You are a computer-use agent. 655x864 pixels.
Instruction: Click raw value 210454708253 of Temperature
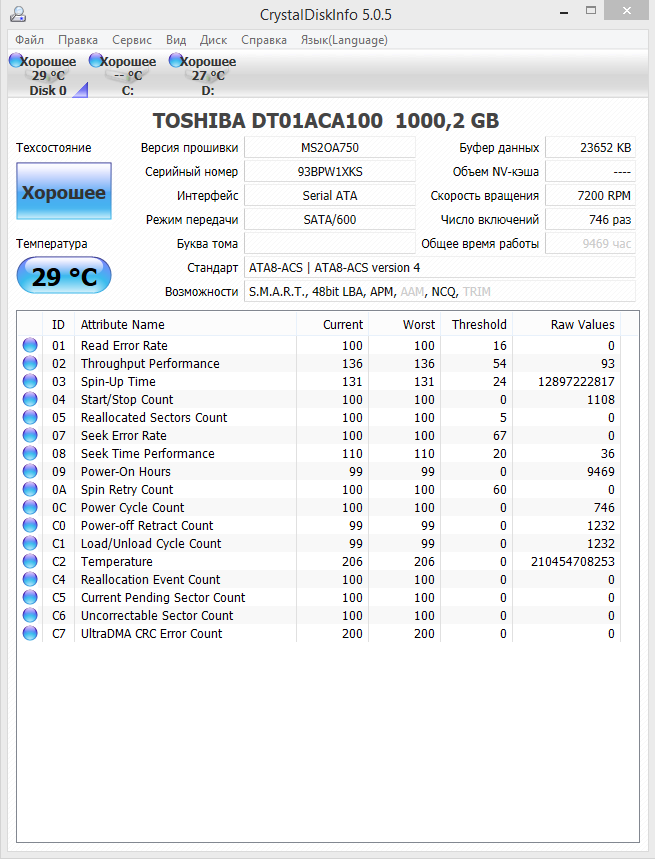[x=572, y=561]
